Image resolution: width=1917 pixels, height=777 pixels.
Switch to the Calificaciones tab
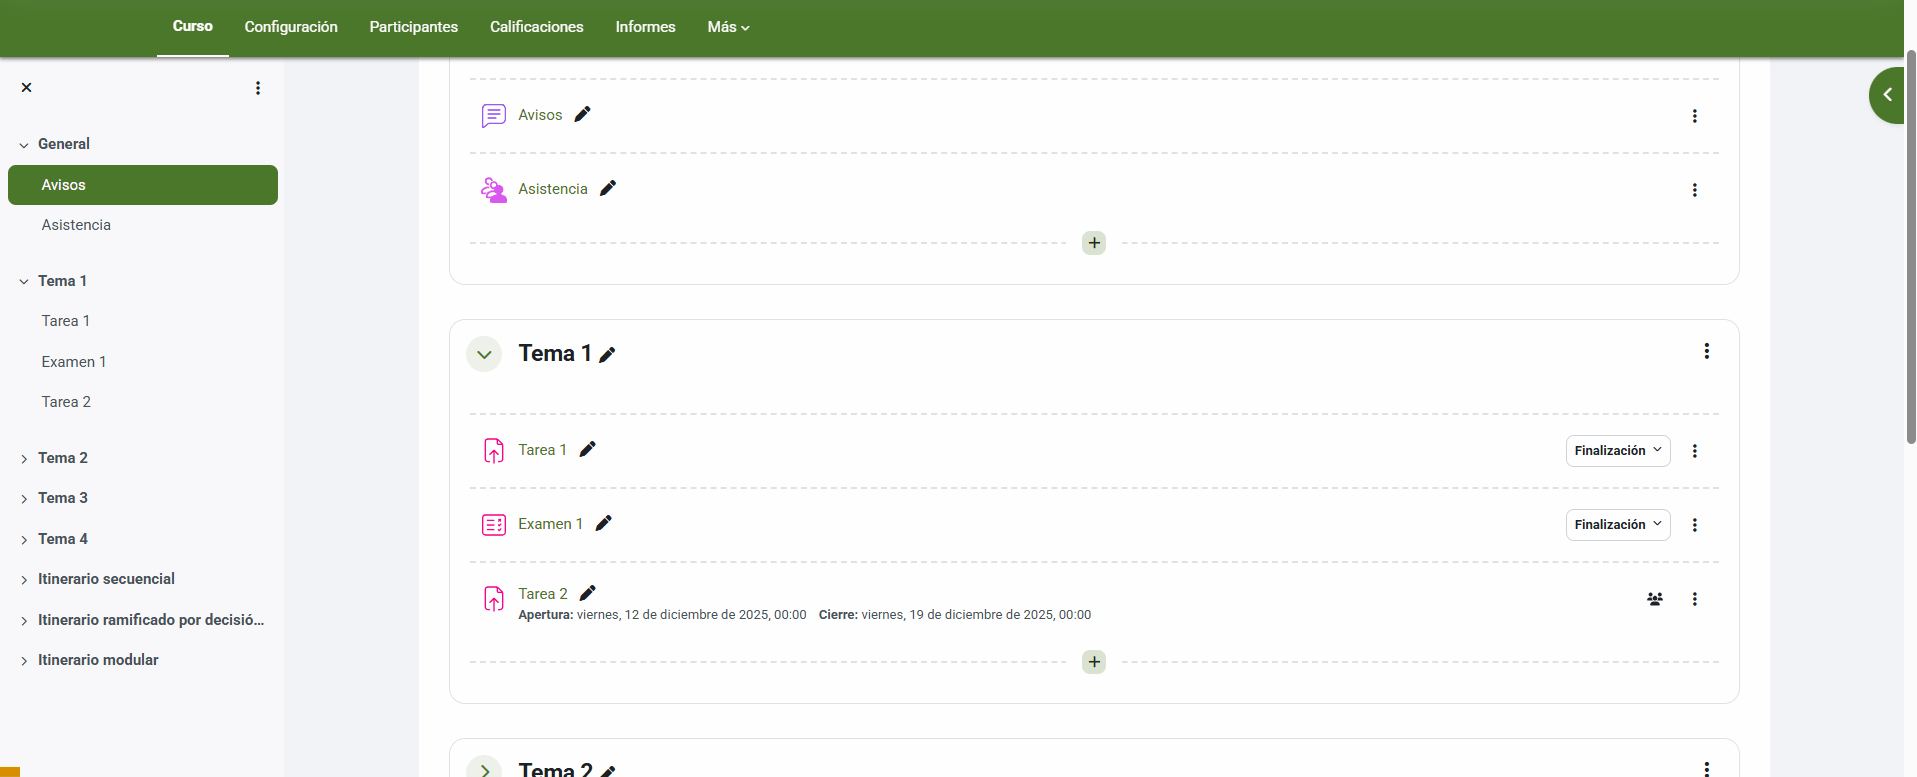coord(536,27)
